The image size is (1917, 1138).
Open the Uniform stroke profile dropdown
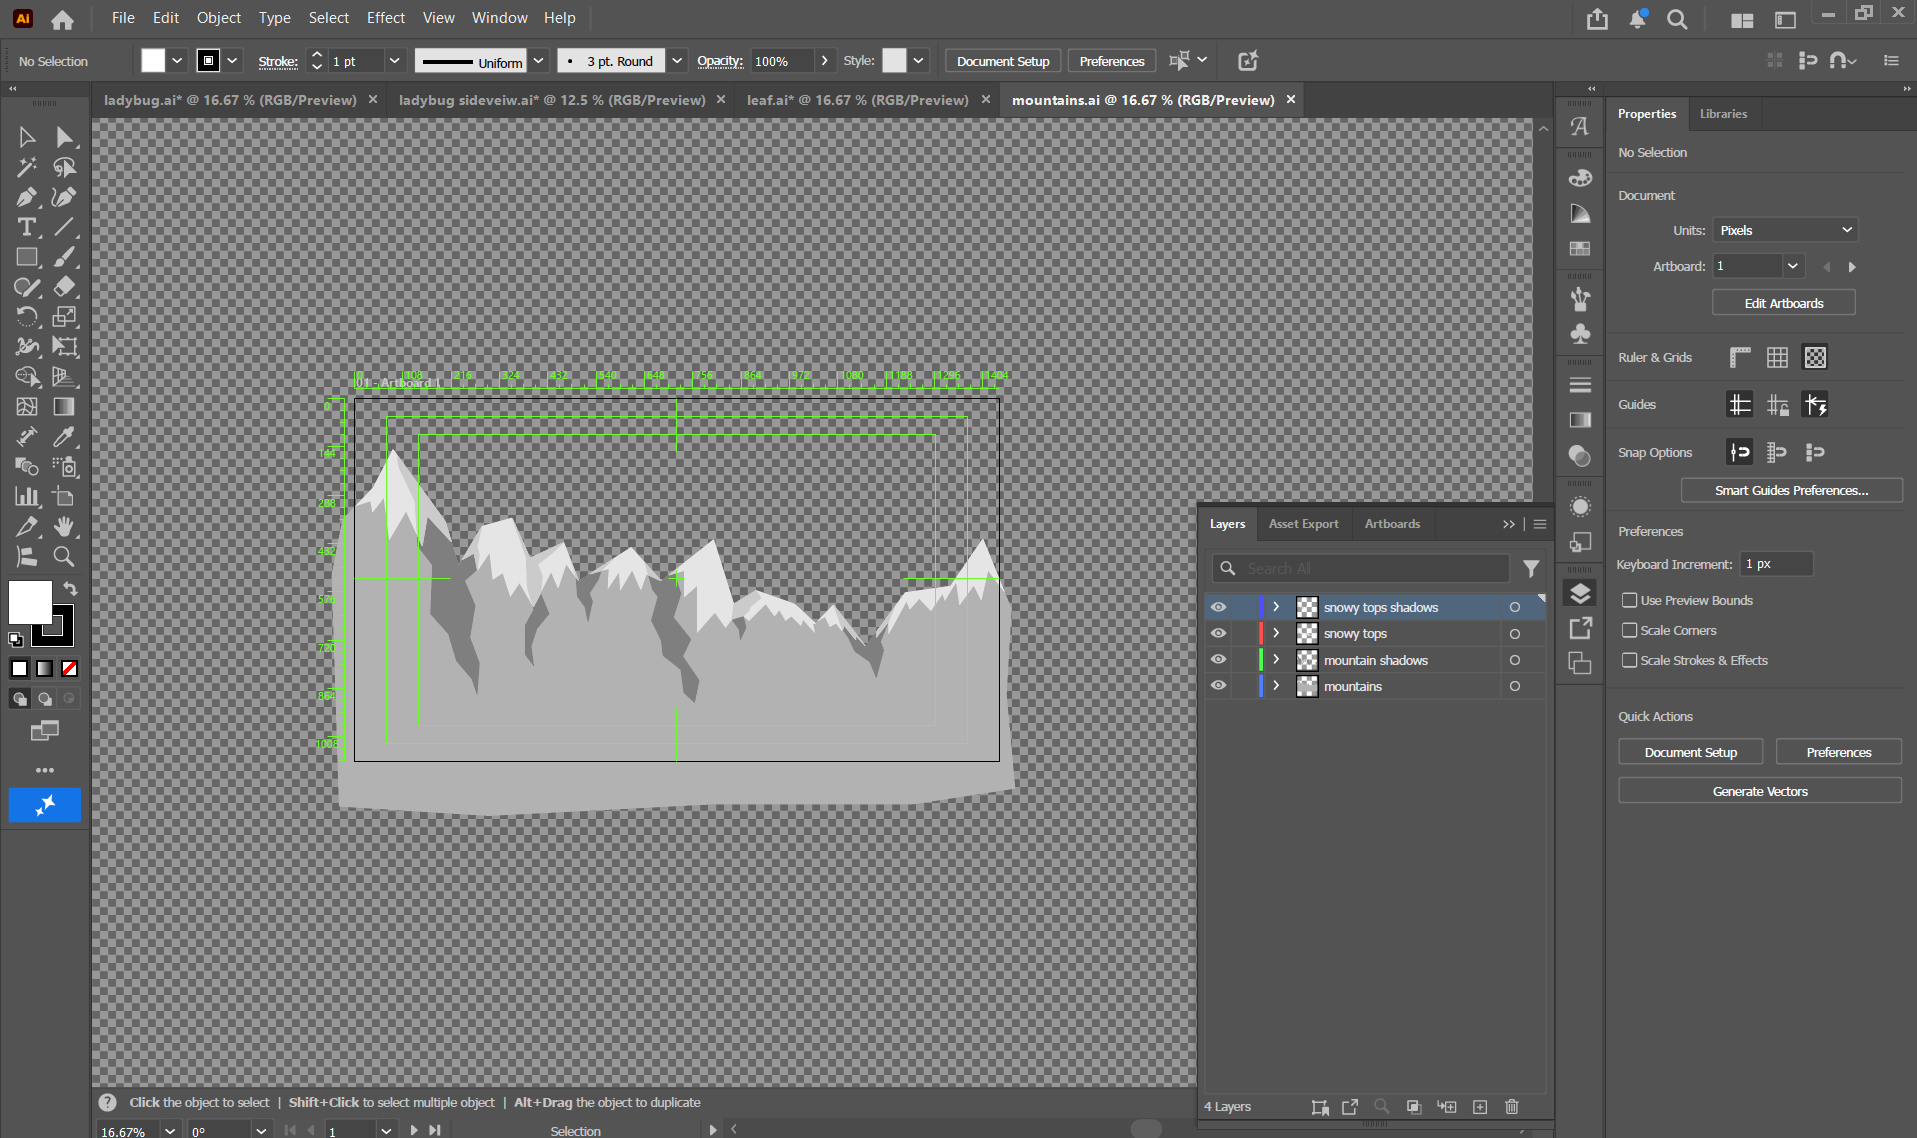tap(538, 61)
